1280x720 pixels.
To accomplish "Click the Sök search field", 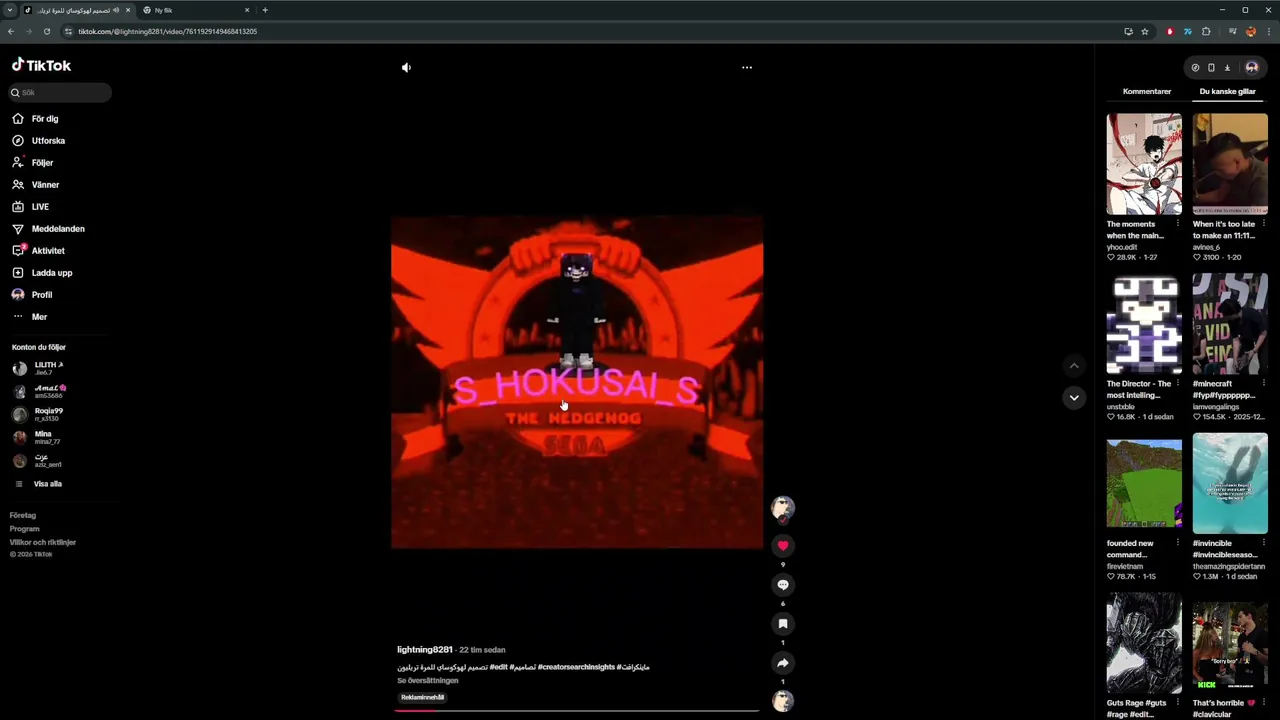I will click(x=60, y=92).
